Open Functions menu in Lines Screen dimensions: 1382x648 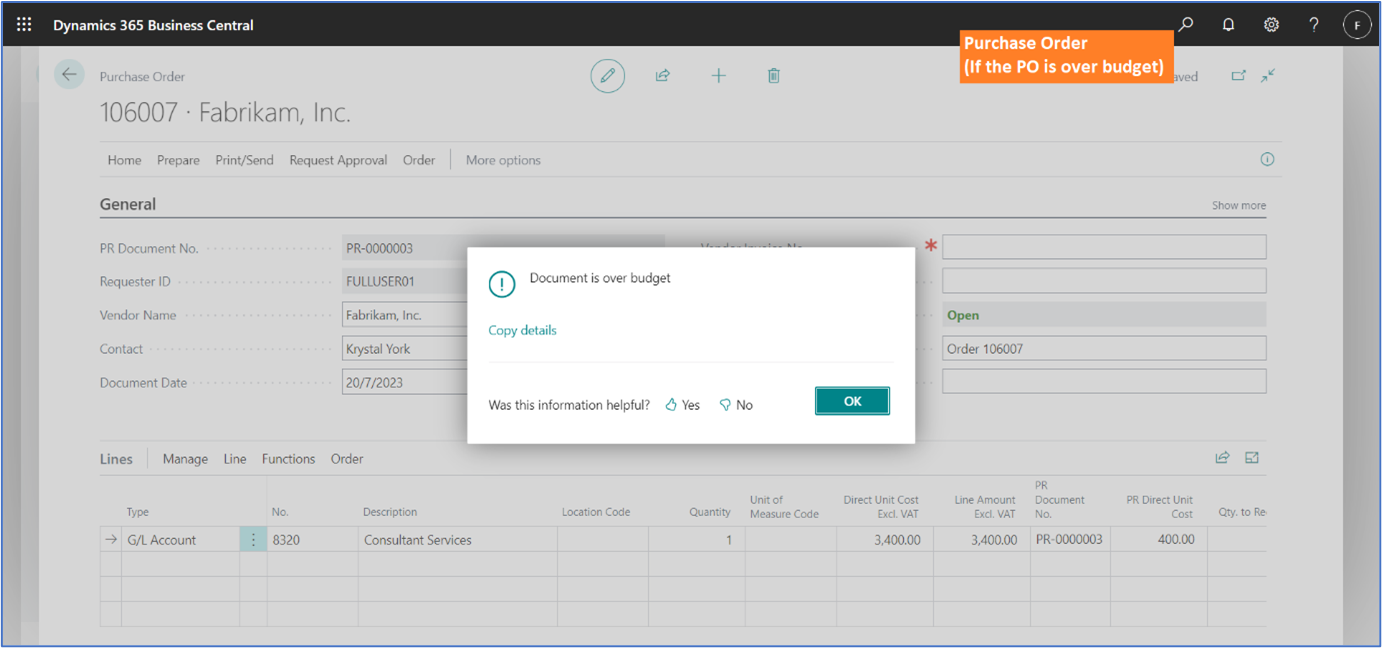click(x=288, y=459)
